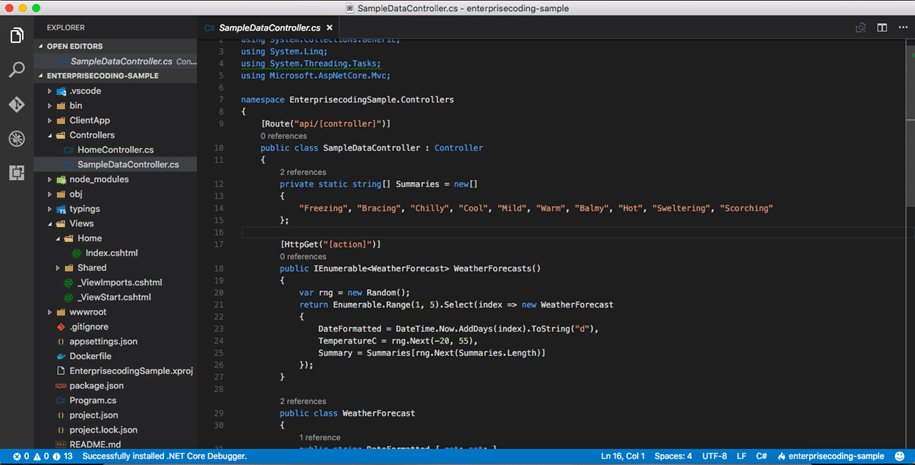Switch to SampleDataController.cs editor tab

270,27
